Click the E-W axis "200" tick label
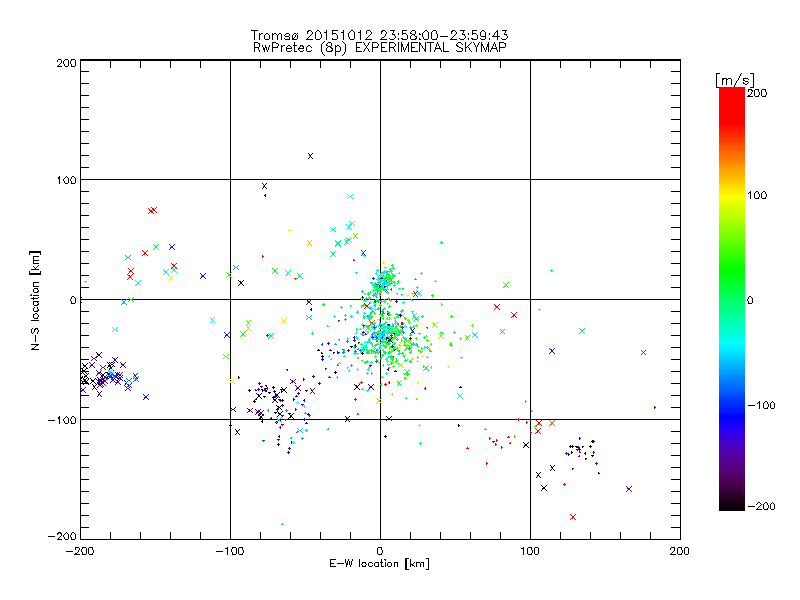Screen dimensions: 800x600 (680, 551)
